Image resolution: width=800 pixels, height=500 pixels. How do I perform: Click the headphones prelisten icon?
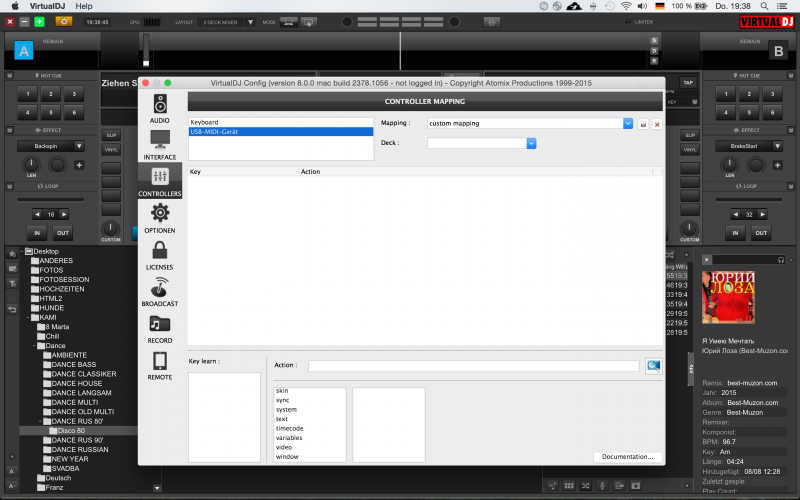(x=781, y=260)
